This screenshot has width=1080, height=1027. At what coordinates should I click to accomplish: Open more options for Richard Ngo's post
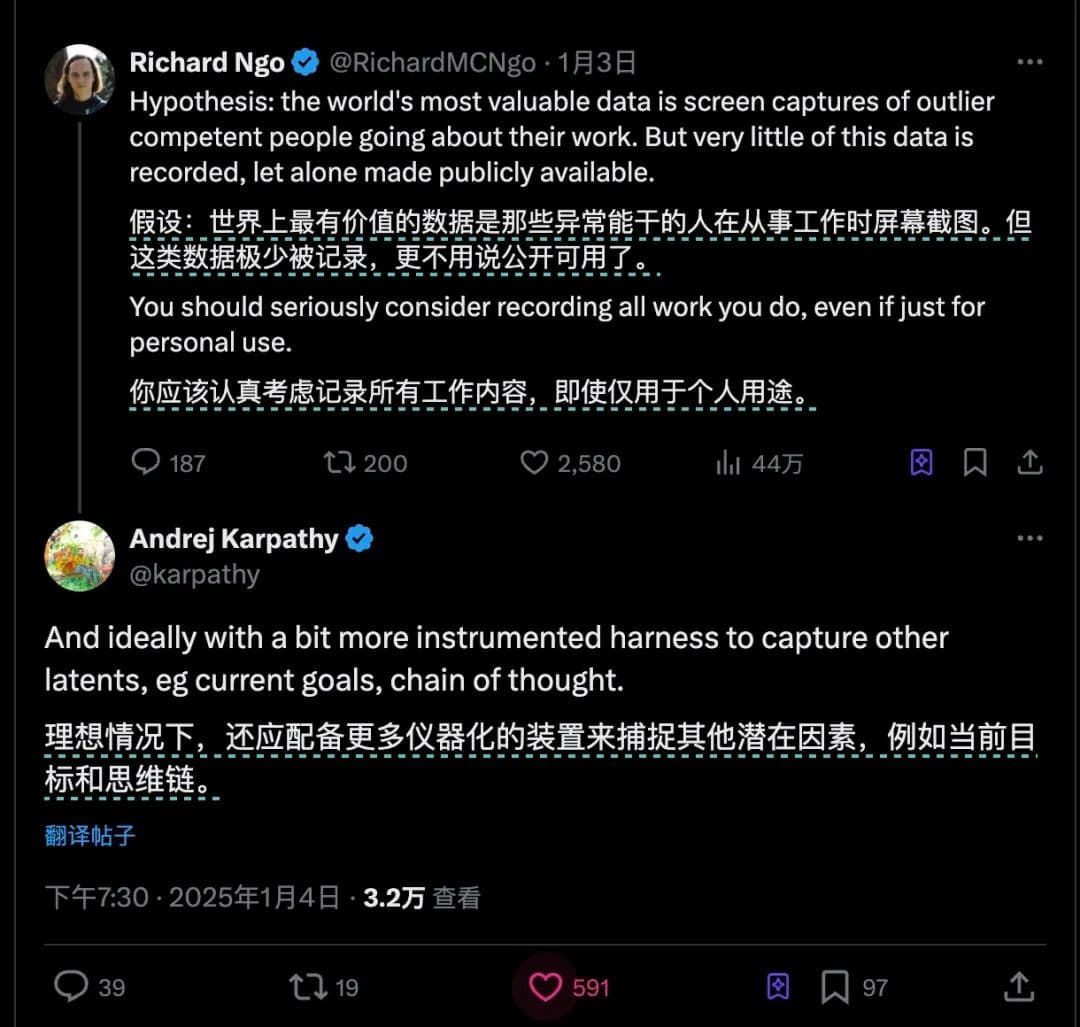pyautogui.click(x=1029, y=62)
